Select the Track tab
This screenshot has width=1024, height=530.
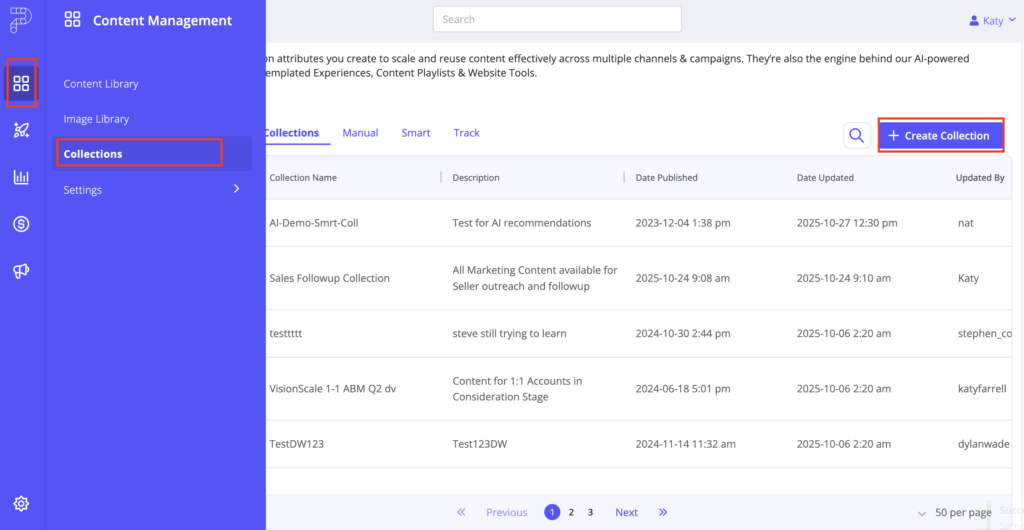(x=466, y=133)
